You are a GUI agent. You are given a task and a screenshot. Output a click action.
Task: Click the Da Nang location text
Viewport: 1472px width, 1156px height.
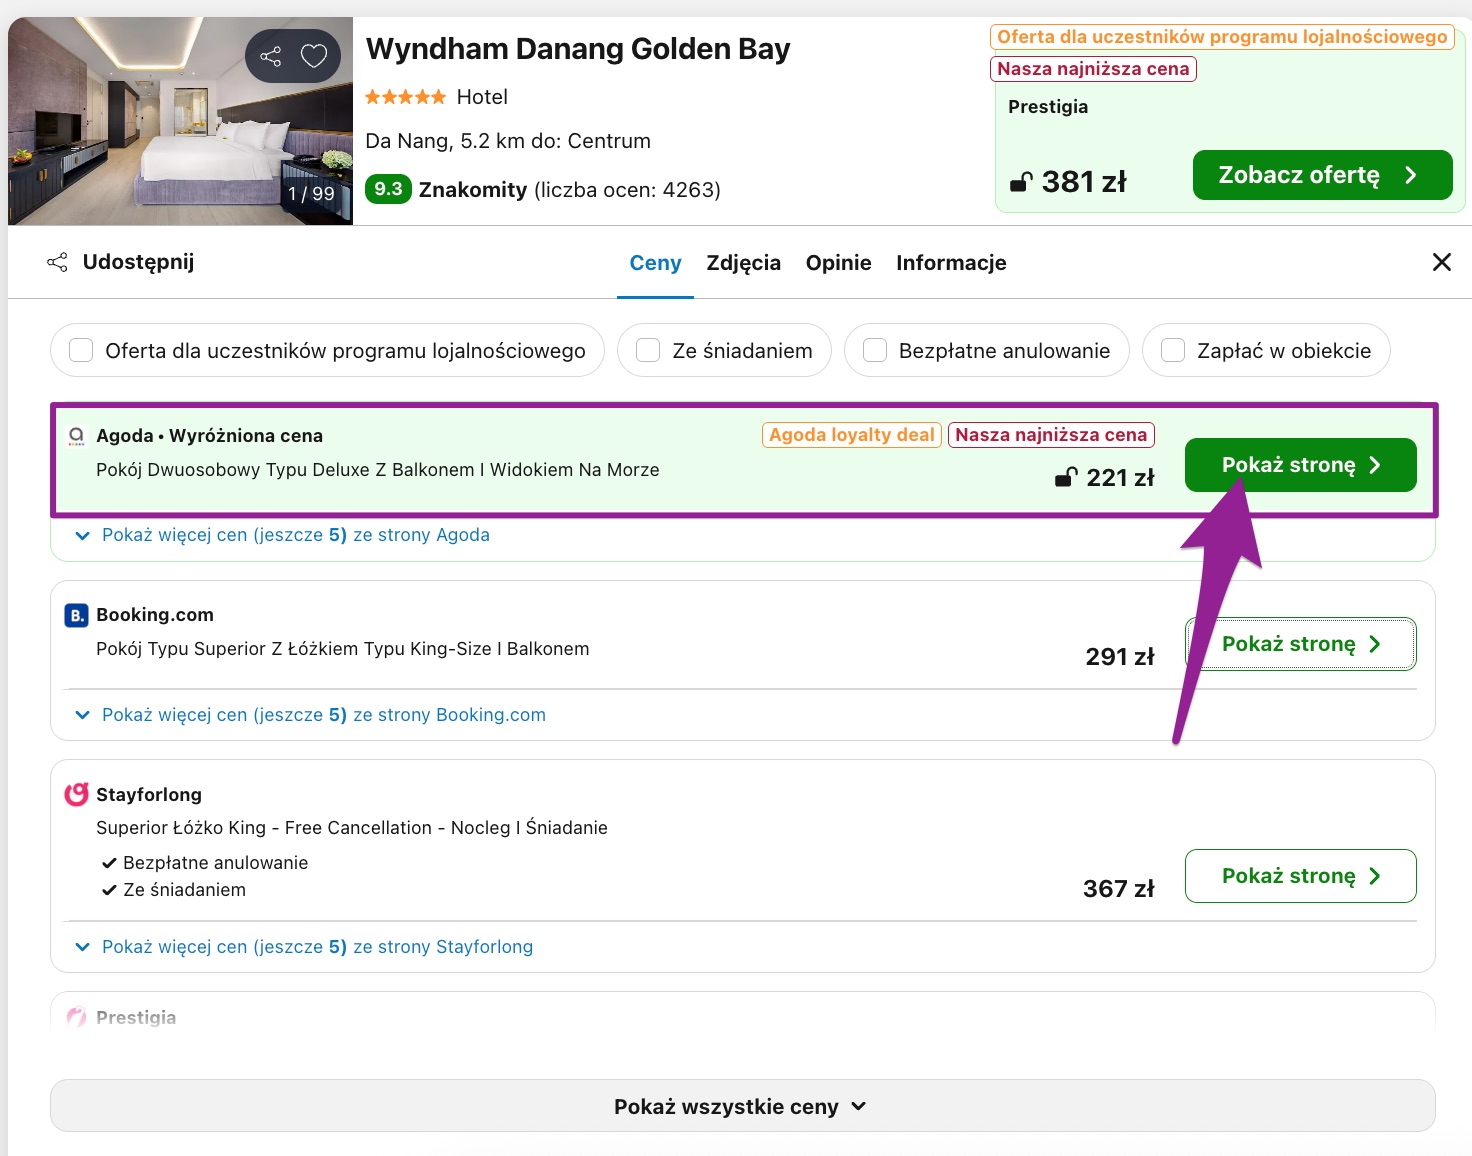508,141
